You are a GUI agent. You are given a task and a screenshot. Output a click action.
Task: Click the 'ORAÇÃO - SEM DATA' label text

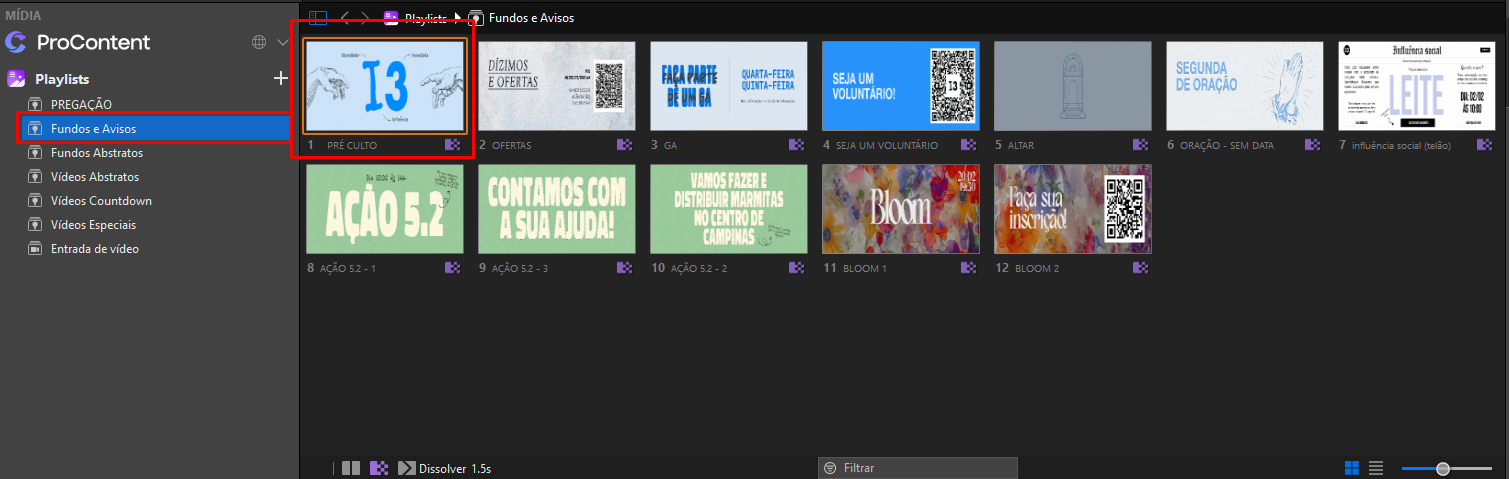pos(1226,145)
